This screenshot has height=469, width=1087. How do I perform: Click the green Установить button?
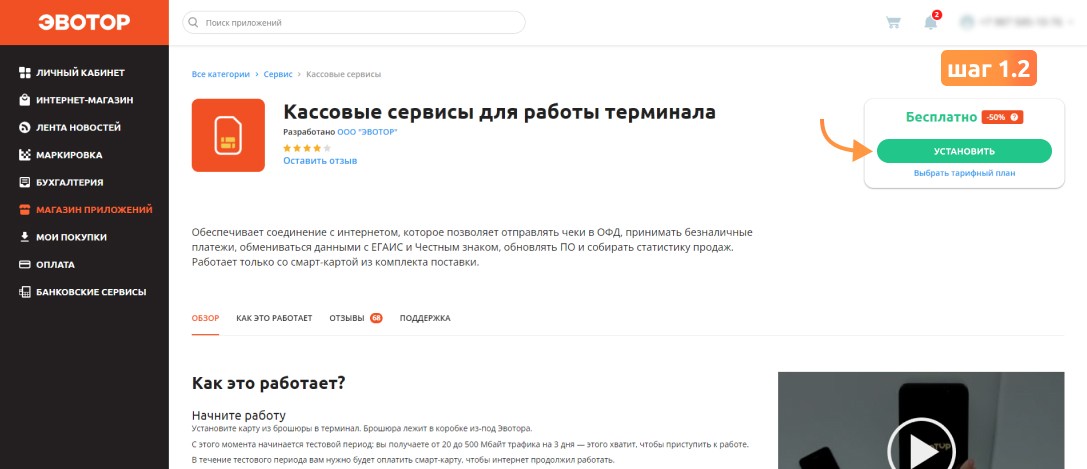(x=964, y=151)
